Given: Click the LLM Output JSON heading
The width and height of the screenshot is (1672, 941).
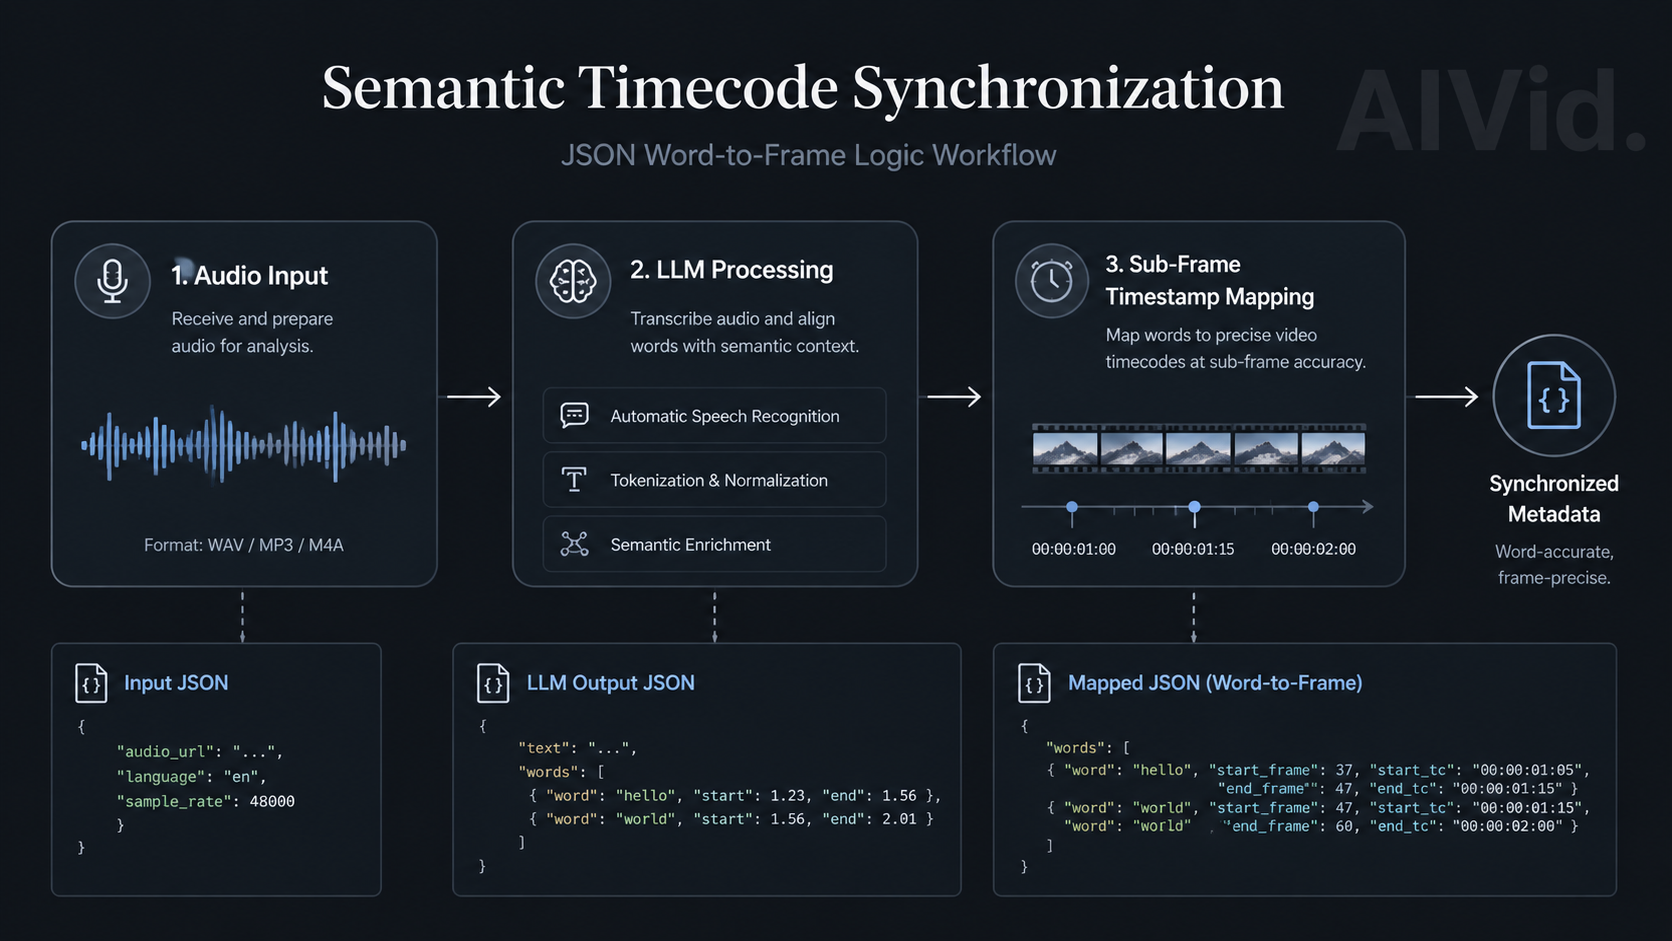Looking at the screenshot, I should (610, 683).
